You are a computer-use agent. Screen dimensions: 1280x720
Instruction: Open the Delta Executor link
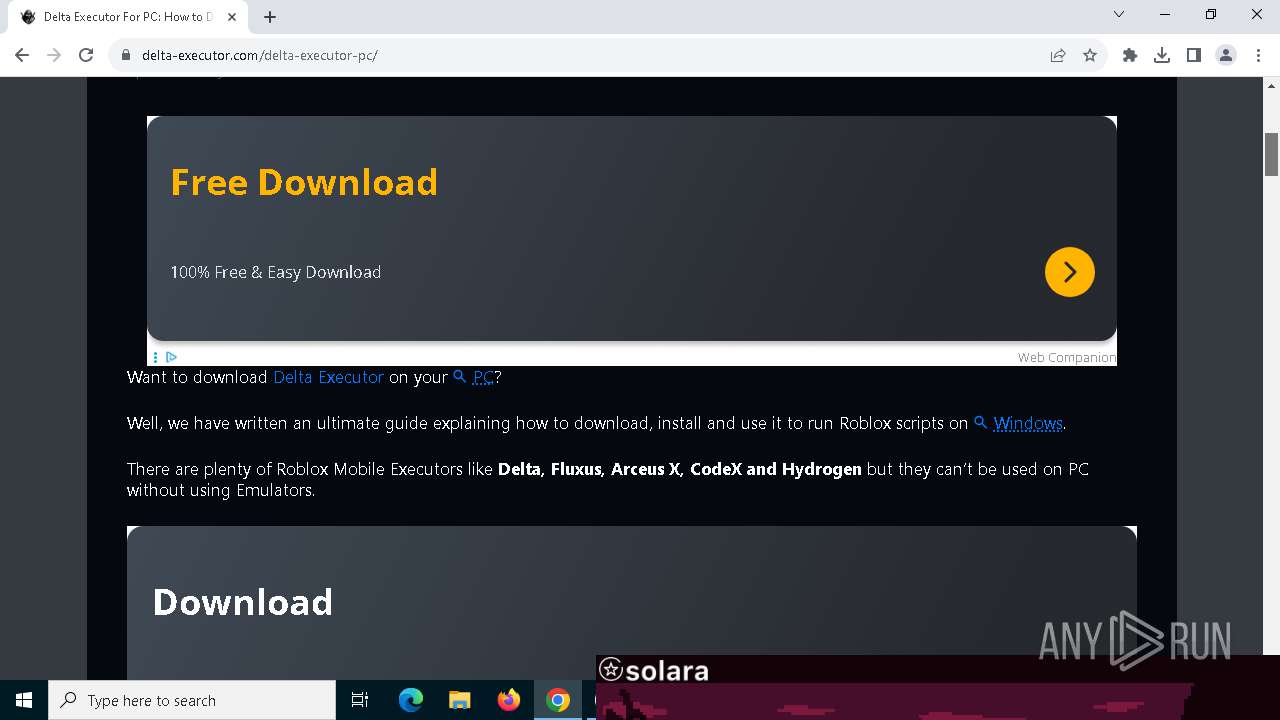328,377
